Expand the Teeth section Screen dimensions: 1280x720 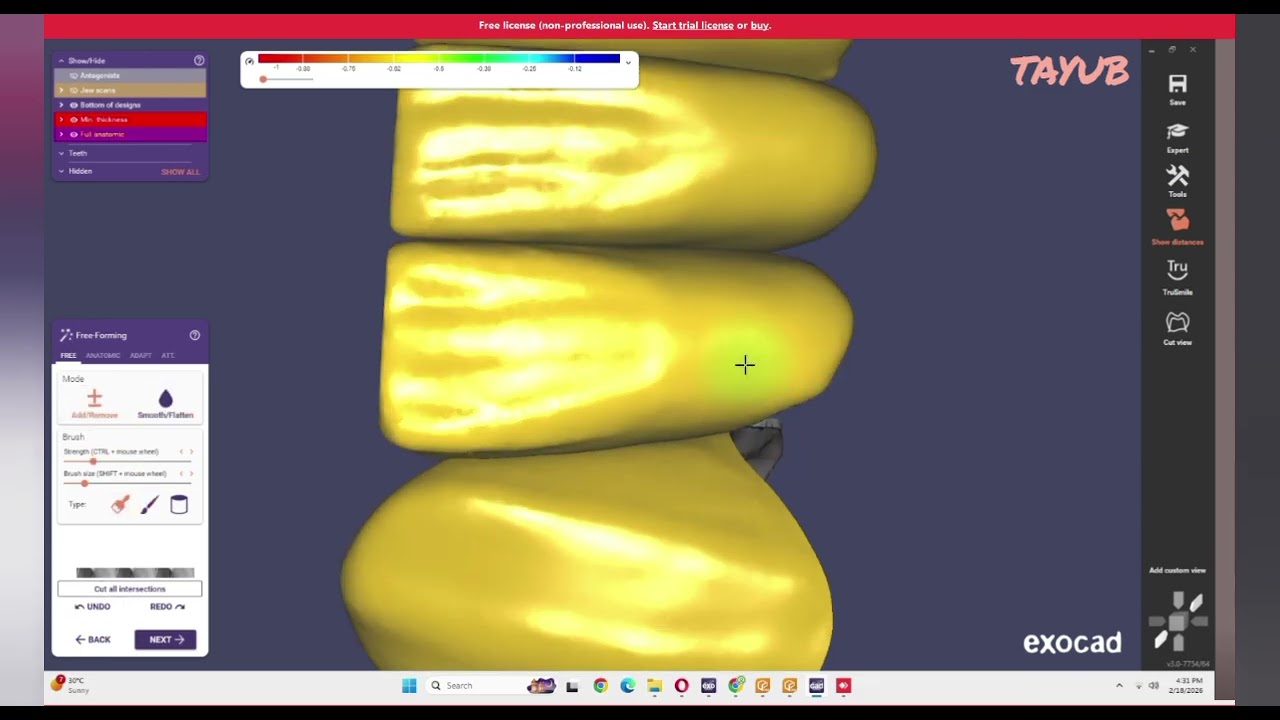tap(61, 153)
